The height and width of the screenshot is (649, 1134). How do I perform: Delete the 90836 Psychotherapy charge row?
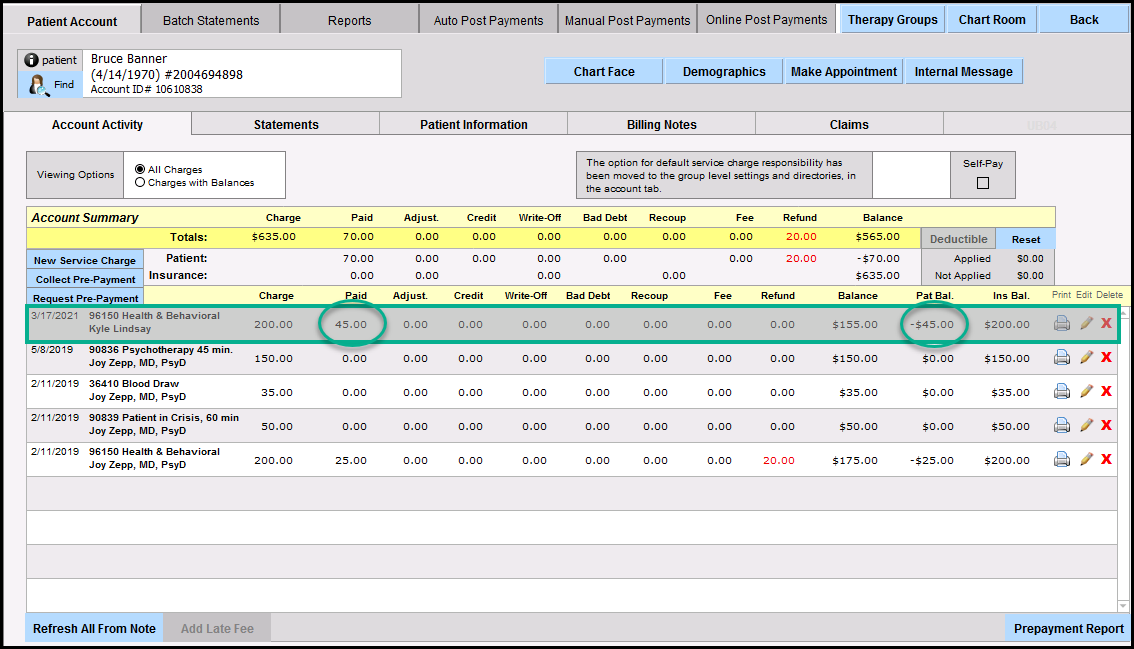coord(1106,358)
